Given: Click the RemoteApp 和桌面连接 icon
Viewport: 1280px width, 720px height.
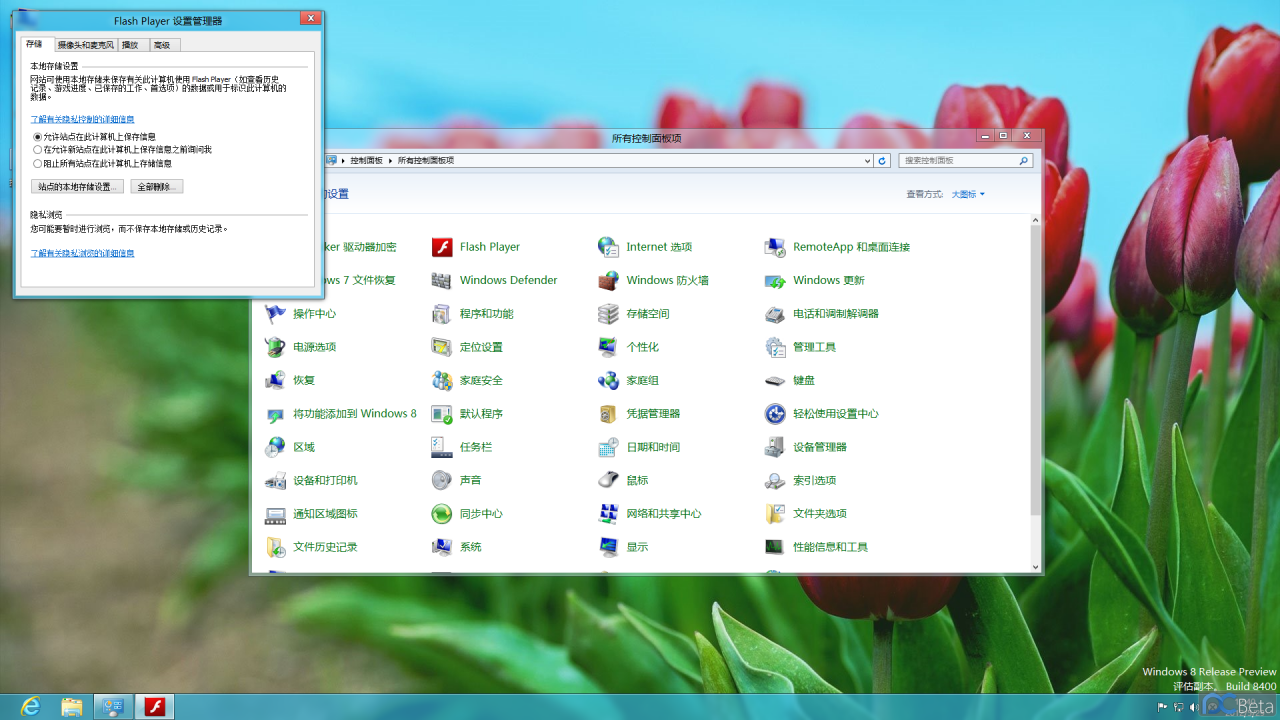Looking at the screenshot, I should click(775, 247).
